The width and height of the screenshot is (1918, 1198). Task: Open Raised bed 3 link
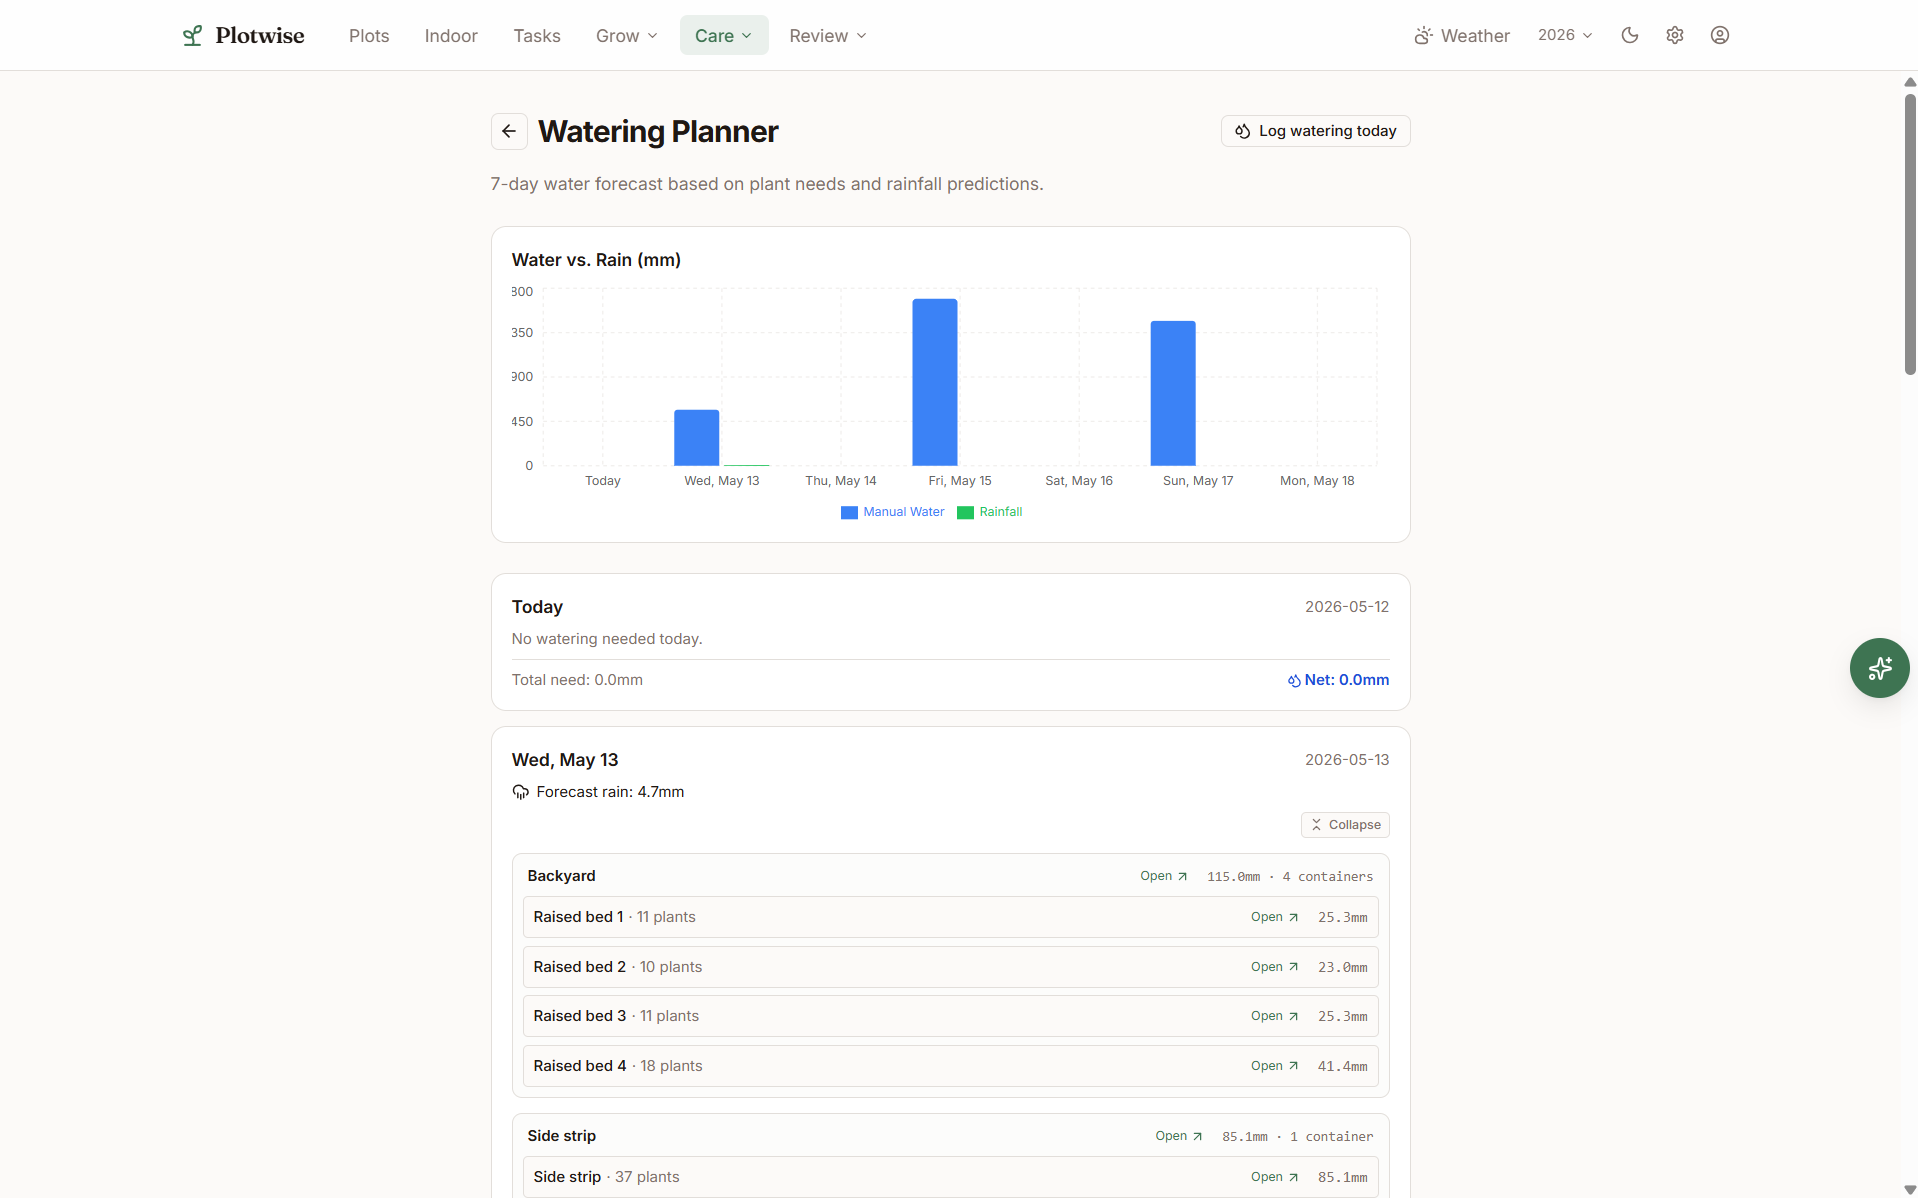1274,1016
